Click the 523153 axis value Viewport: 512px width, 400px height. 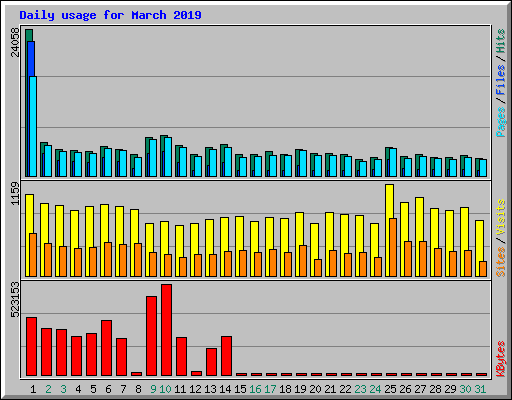coord(16,299)
